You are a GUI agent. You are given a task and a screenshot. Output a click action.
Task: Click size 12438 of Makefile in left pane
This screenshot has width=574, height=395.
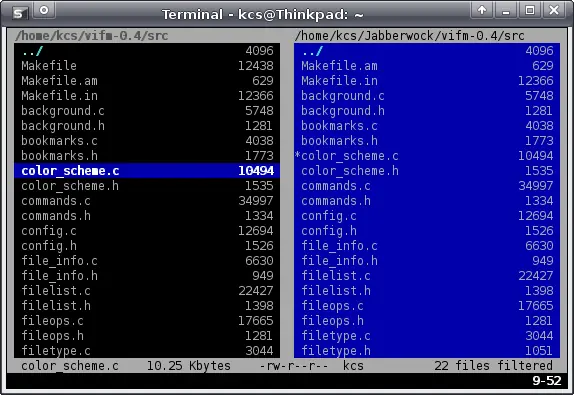[x=256, y=66]
